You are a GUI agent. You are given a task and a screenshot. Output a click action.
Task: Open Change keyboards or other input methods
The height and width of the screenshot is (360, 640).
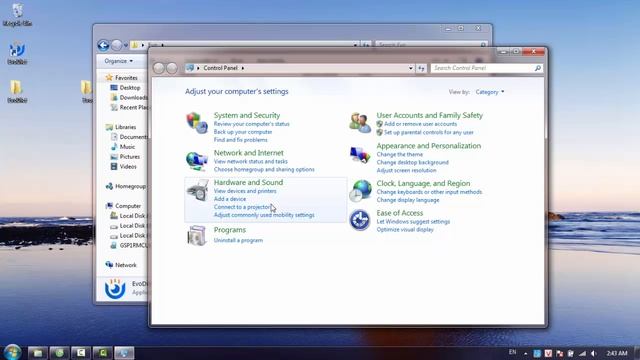(x=429, y=192)
